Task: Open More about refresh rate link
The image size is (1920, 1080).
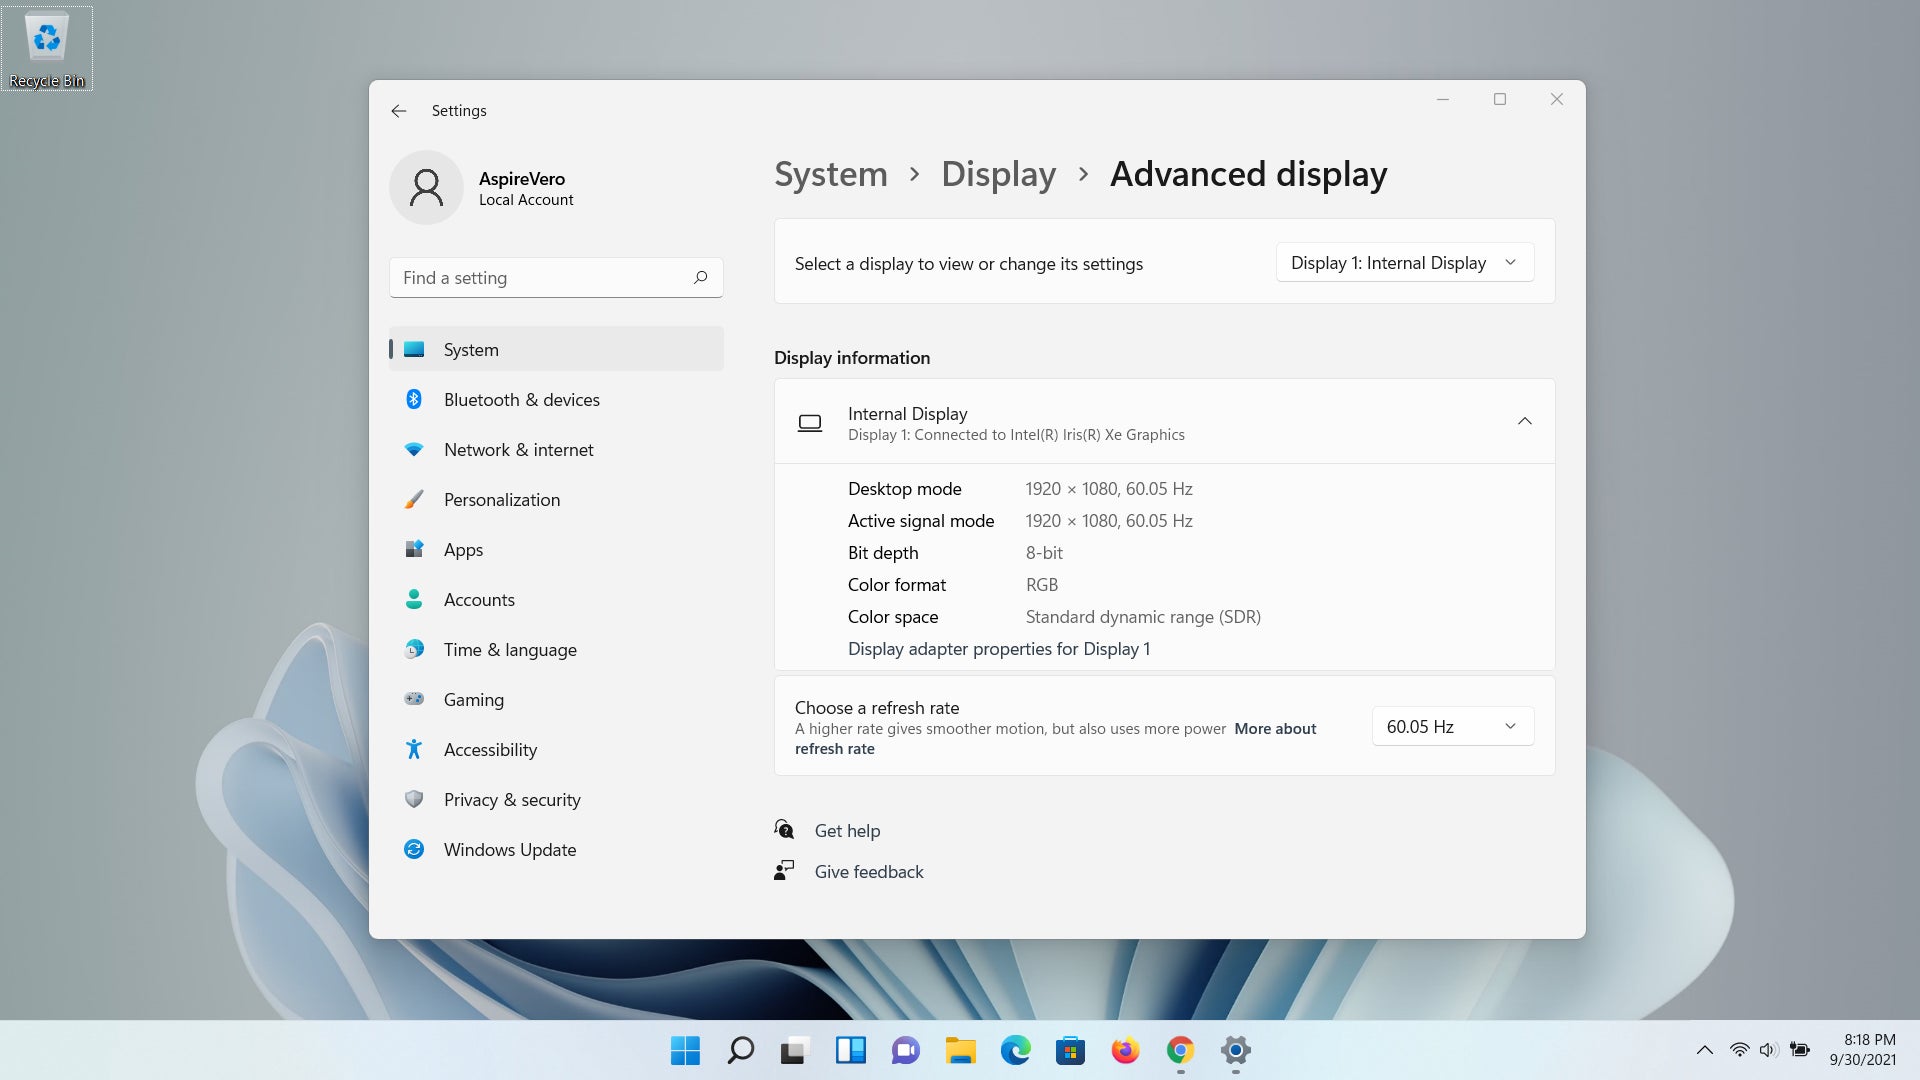Action: [x=1275, y=729]
